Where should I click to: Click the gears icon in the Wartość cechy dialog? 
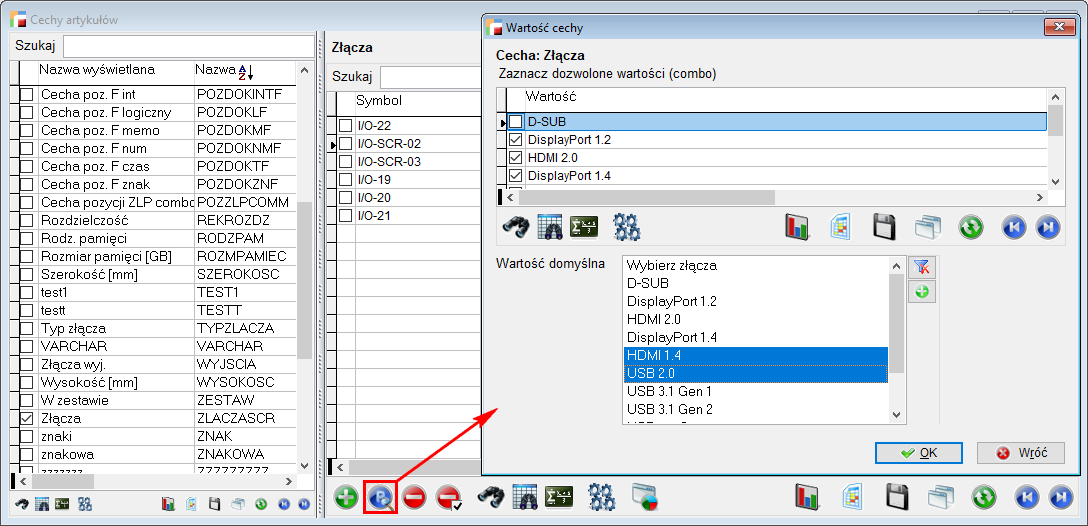click(x=627, y=227)
